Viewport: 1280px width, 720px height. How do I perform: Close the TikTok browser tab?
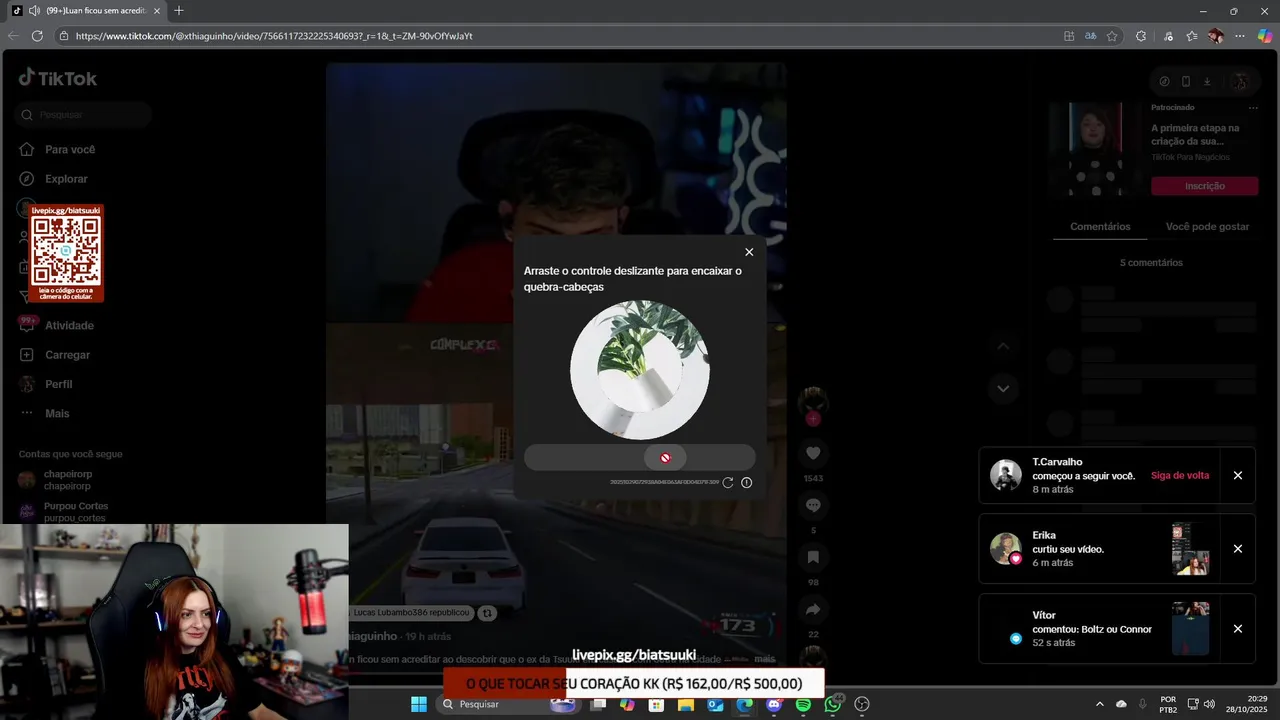click(x=157, y=11)
